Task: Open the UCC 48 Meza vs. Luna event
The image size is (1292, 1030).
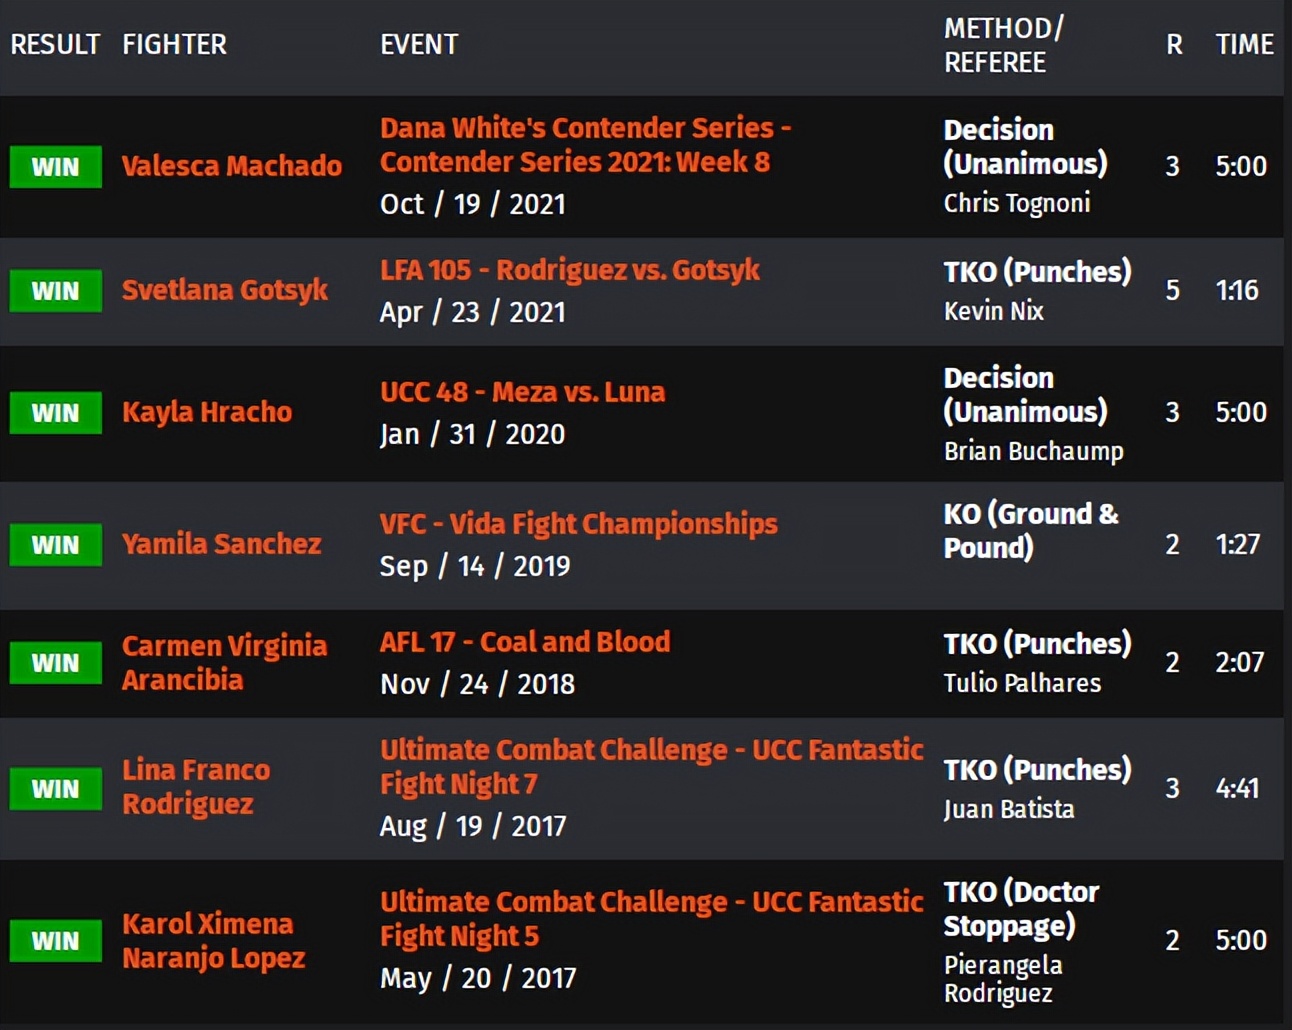Action: pyautogui.click(x=522, y=392)
